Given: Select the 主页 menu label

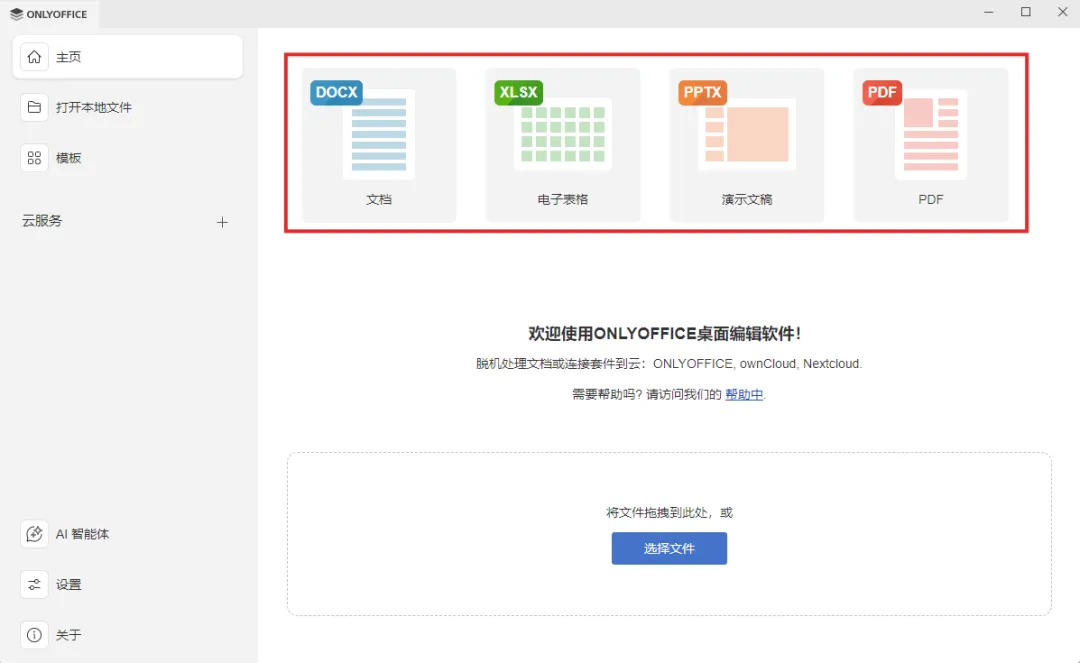Looking at the screenshot, I should coord(68,57).
